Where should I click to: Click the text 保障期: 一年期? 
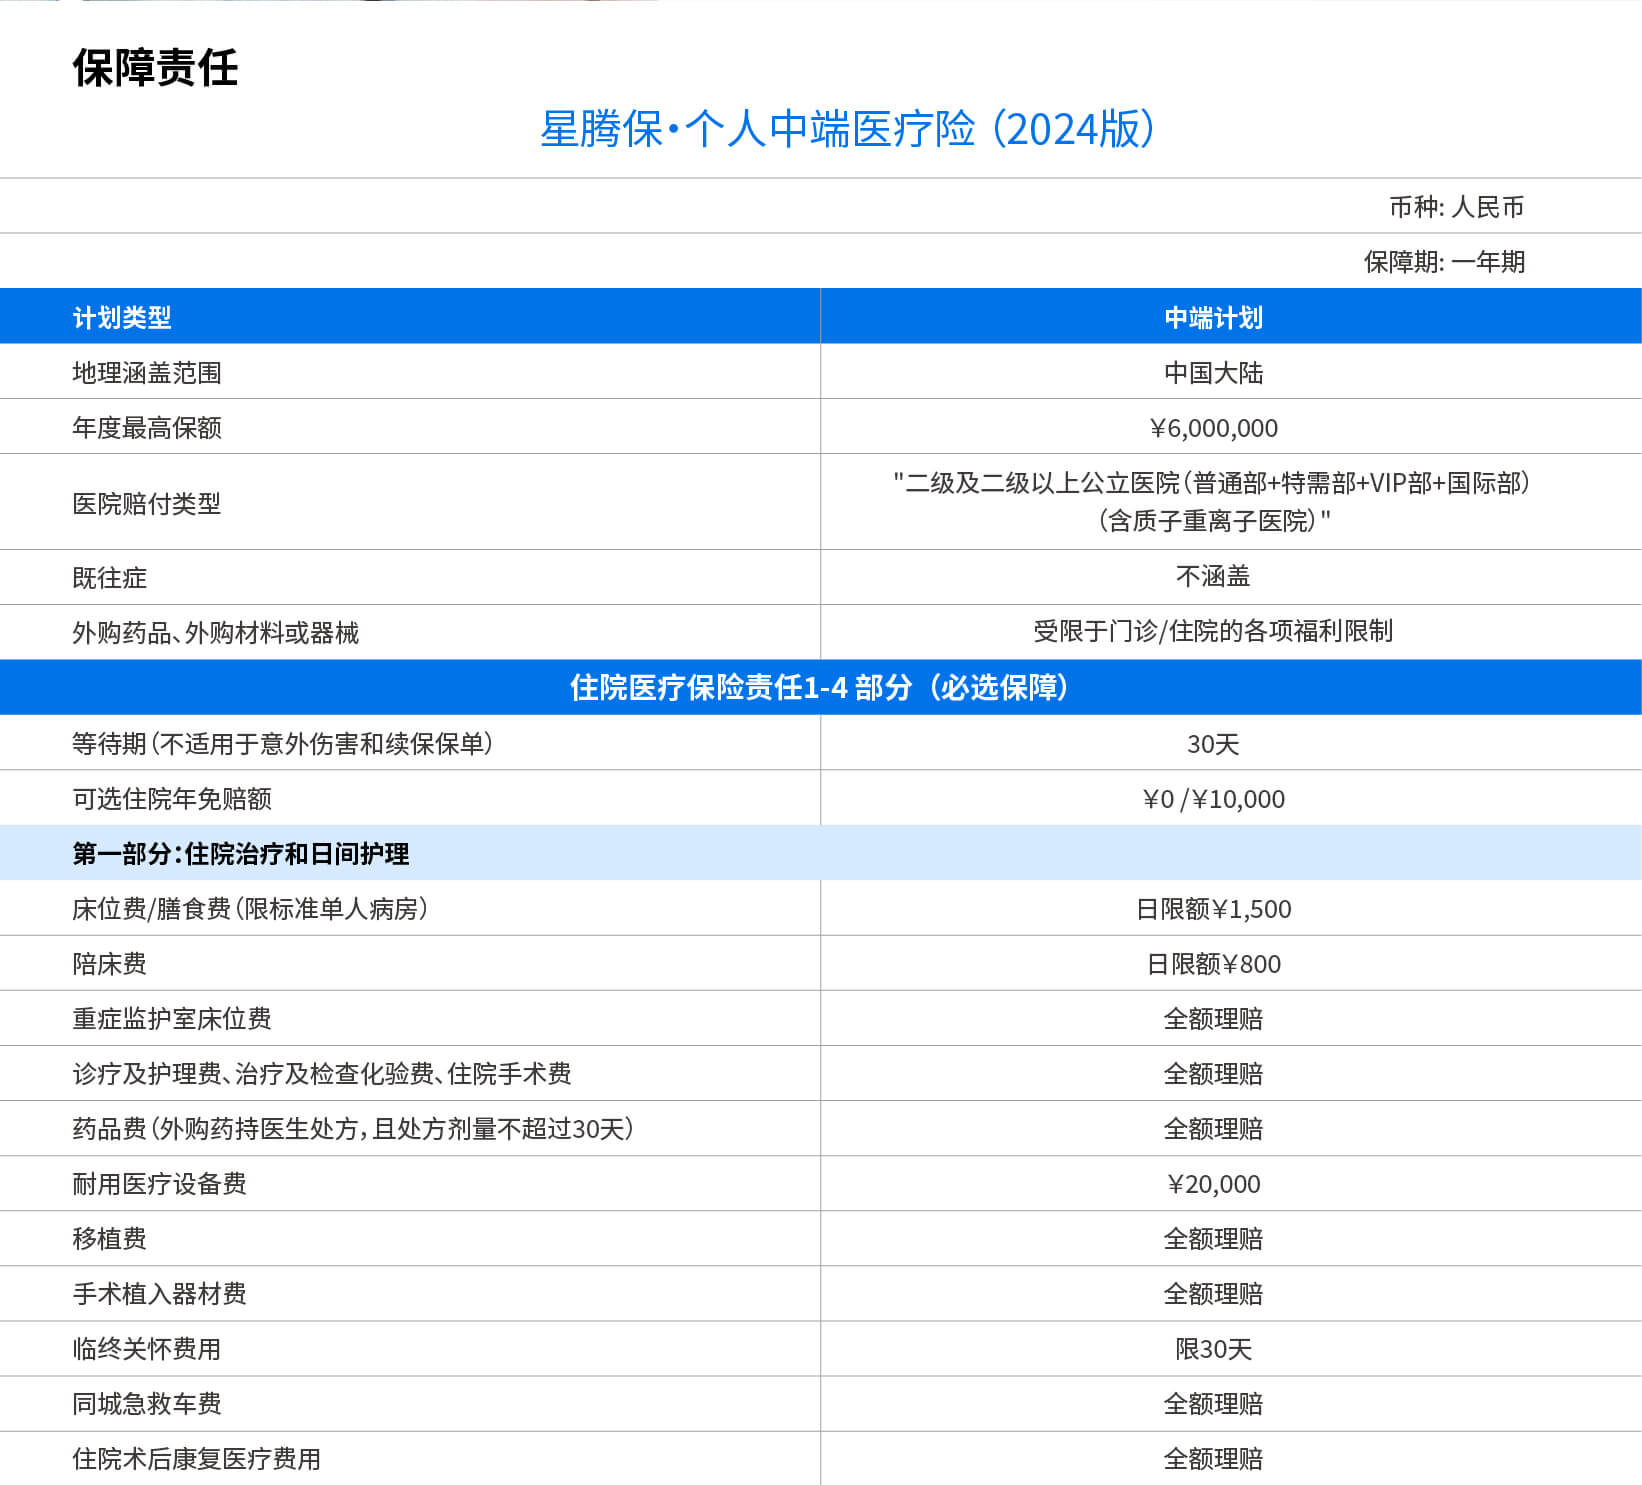click(1445, 262)
